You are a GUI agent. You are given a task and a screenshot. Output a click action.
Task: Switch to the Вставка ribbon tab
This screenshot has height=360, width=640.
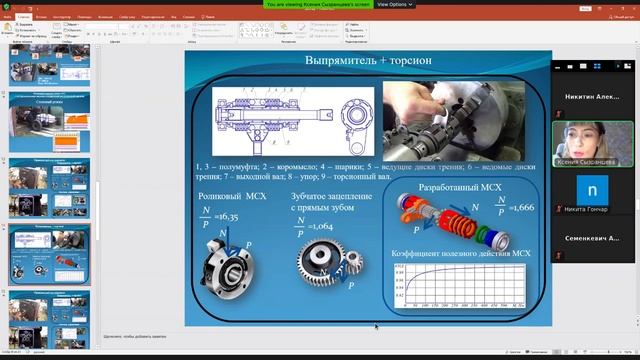click(41, 17)
